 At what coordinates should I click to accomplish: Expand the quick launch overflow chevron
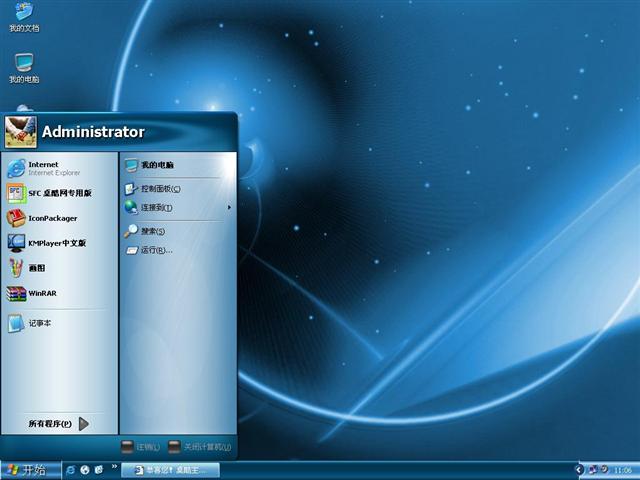(x=114, y=467)
